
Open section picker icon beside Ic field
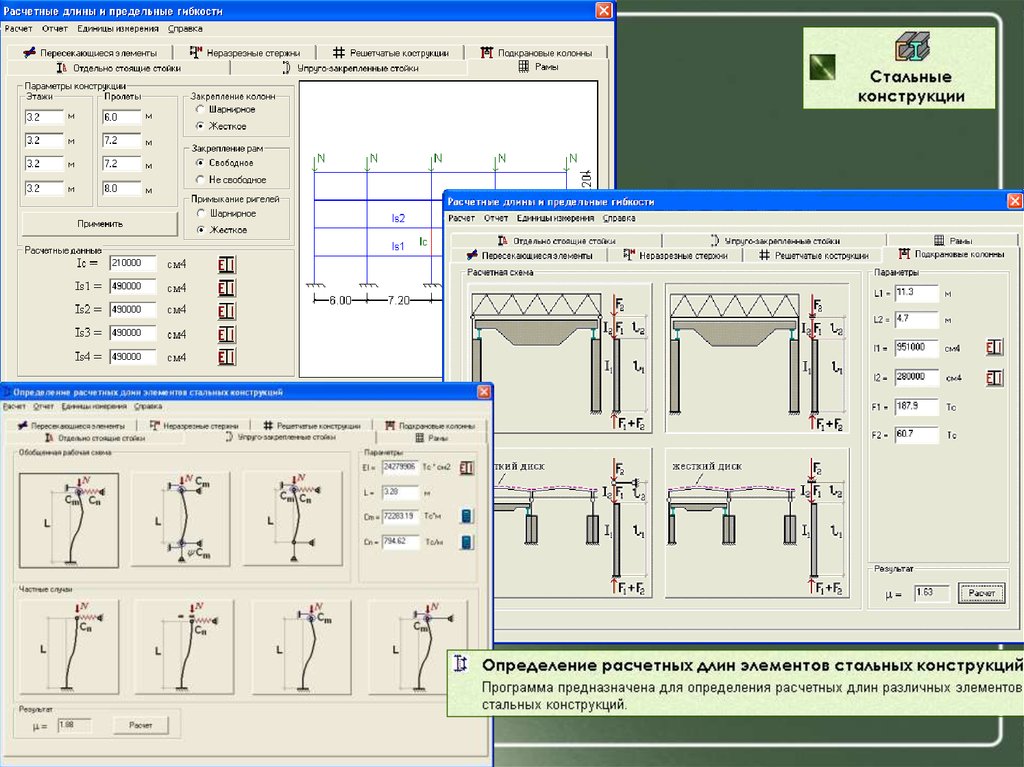[227, 264]
